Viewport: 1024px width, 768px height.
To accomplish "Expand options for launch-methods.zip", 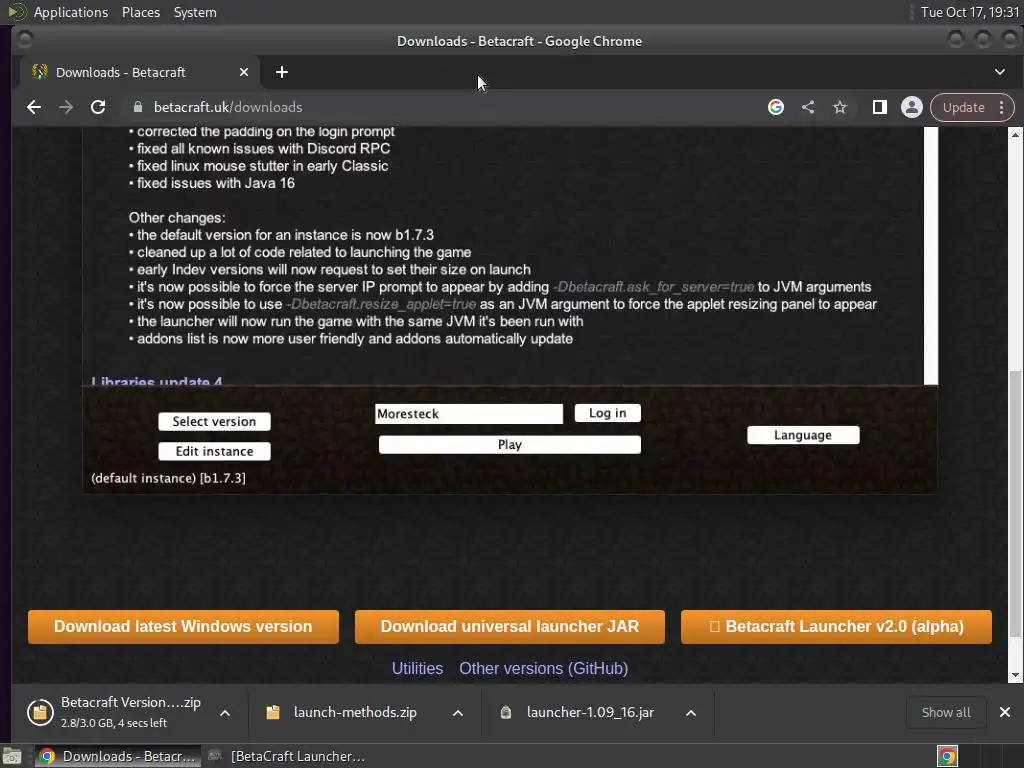I will pyautogui.click(x=458, y=712).
